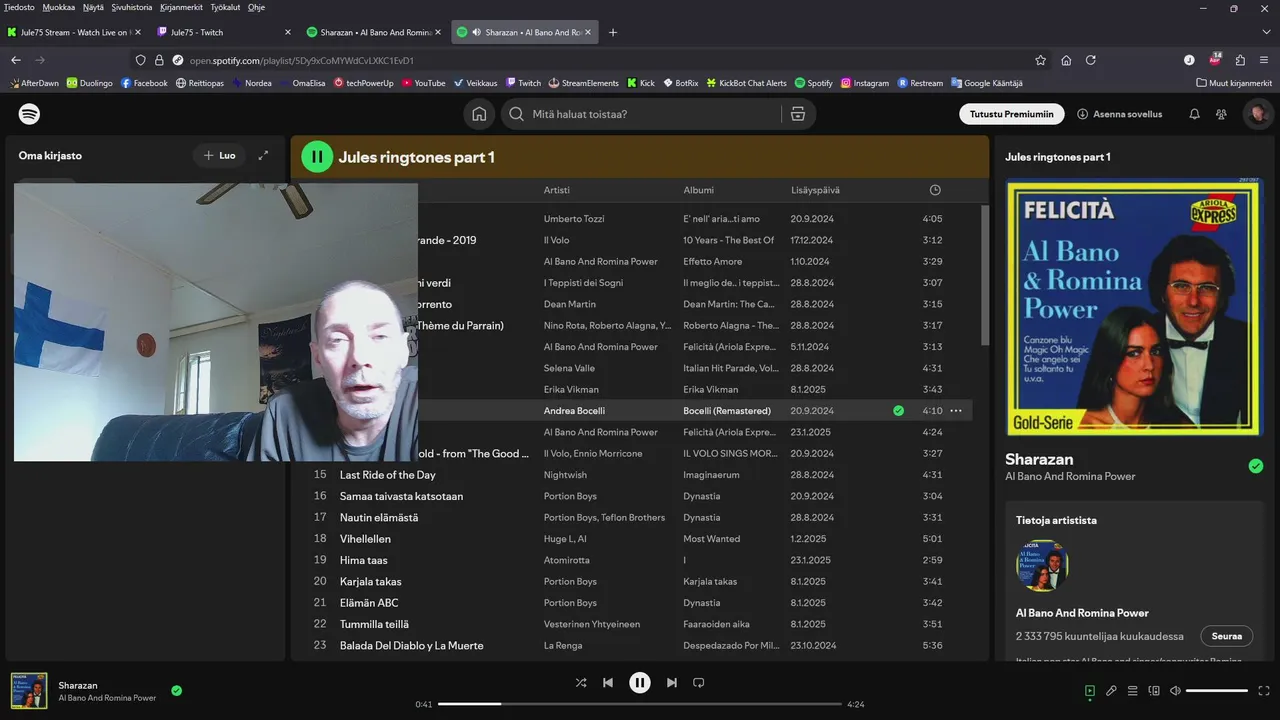This screenshot has width=1280, height=720.
Task: Go to Spotify Home via the house icon
Action: pos(479,114)
